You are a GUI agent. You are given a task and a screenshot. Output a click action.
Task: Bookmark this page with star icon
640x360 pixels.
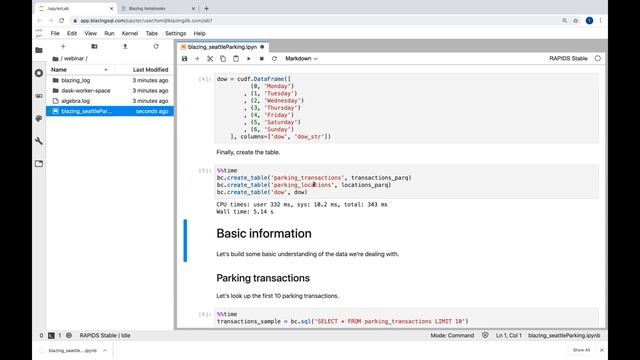[x=576, y=20]
